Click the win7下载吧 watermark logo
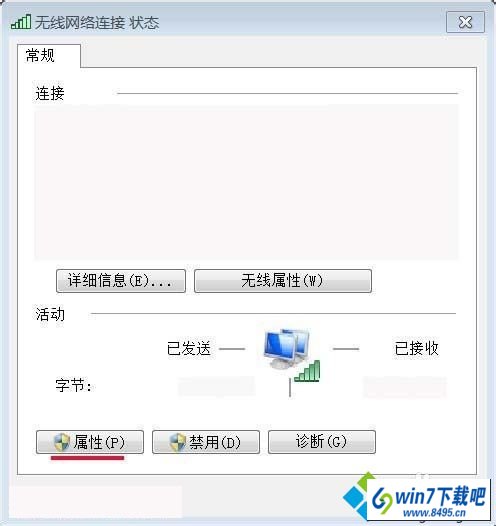 point(416,497)
